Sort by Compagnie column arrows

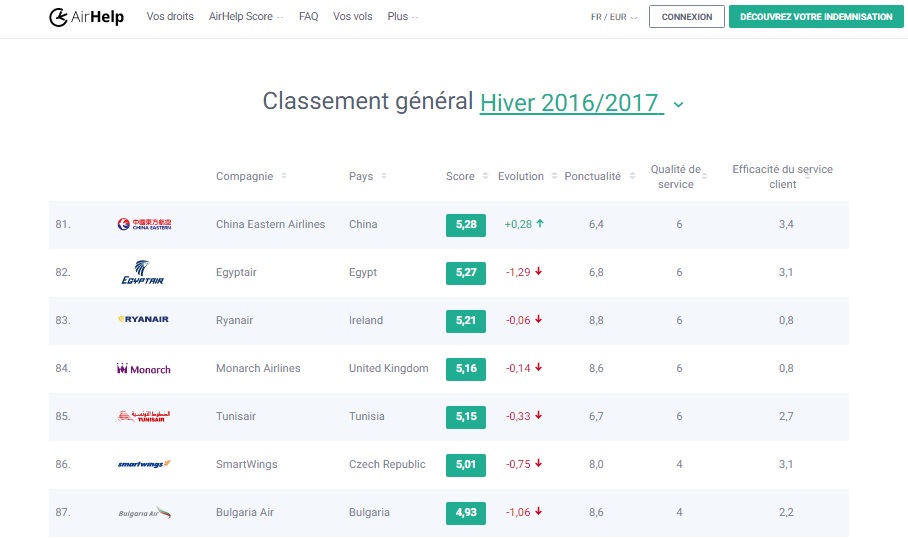[x=284, y=175]
